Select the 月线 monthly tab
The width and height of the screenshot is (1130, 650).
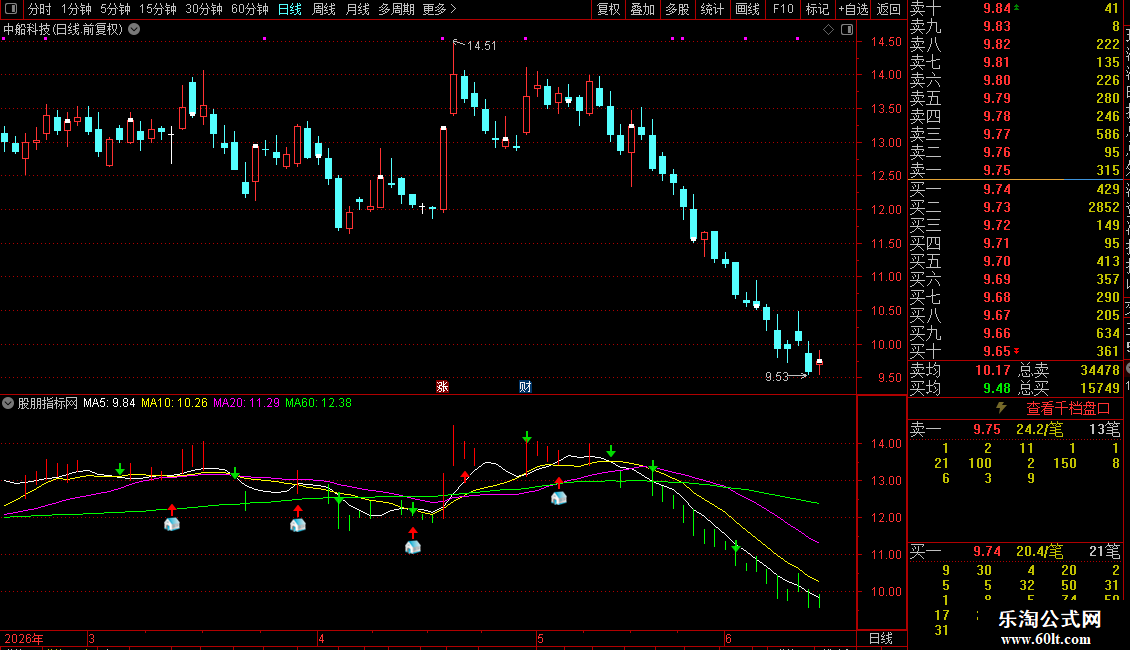tap(357, 9)
